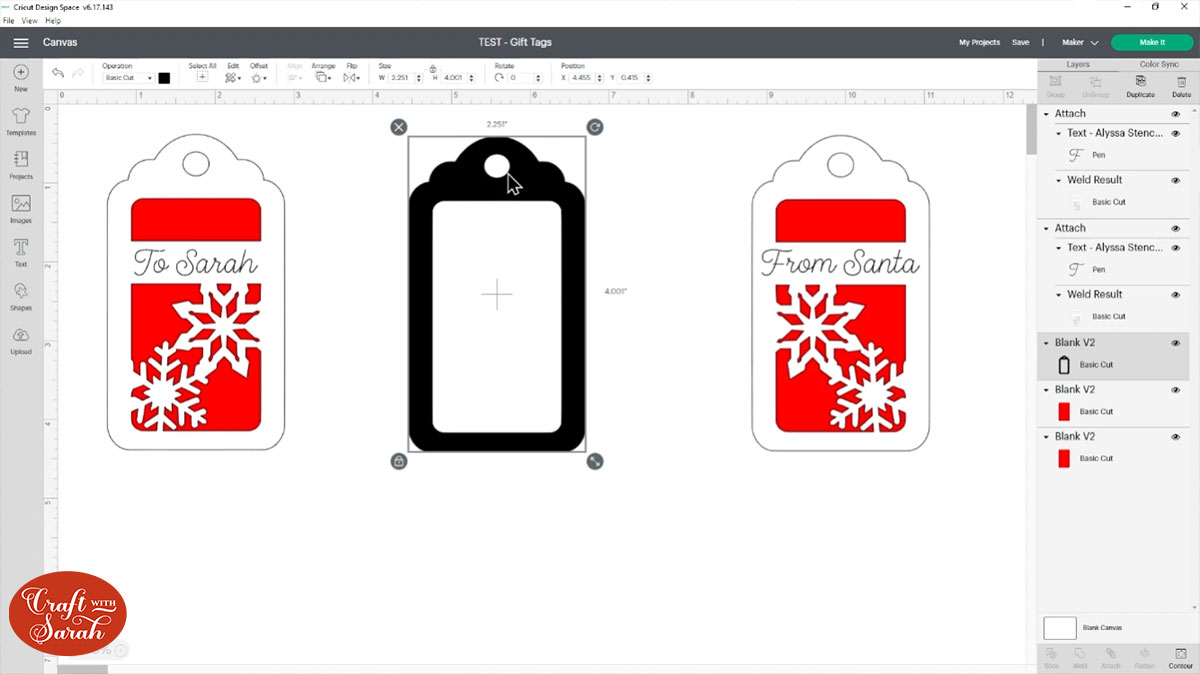Image resolution: width=1200 pixels, height=674 pixels.
Task: Open the Shapes panel
Action: pos(21,296)
